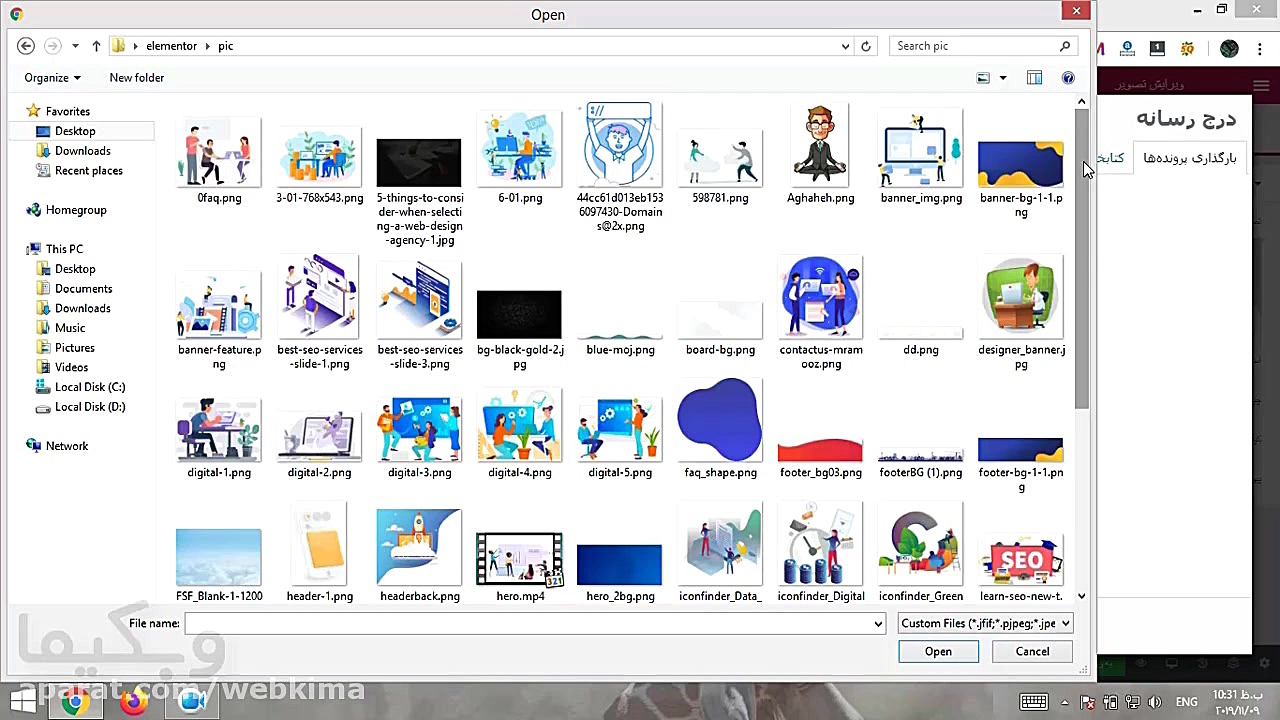Image resolution: width=1280 pixels, height=720 pixels.
Task: Launch Firefox from the taskbar
Action: point(133,702)
